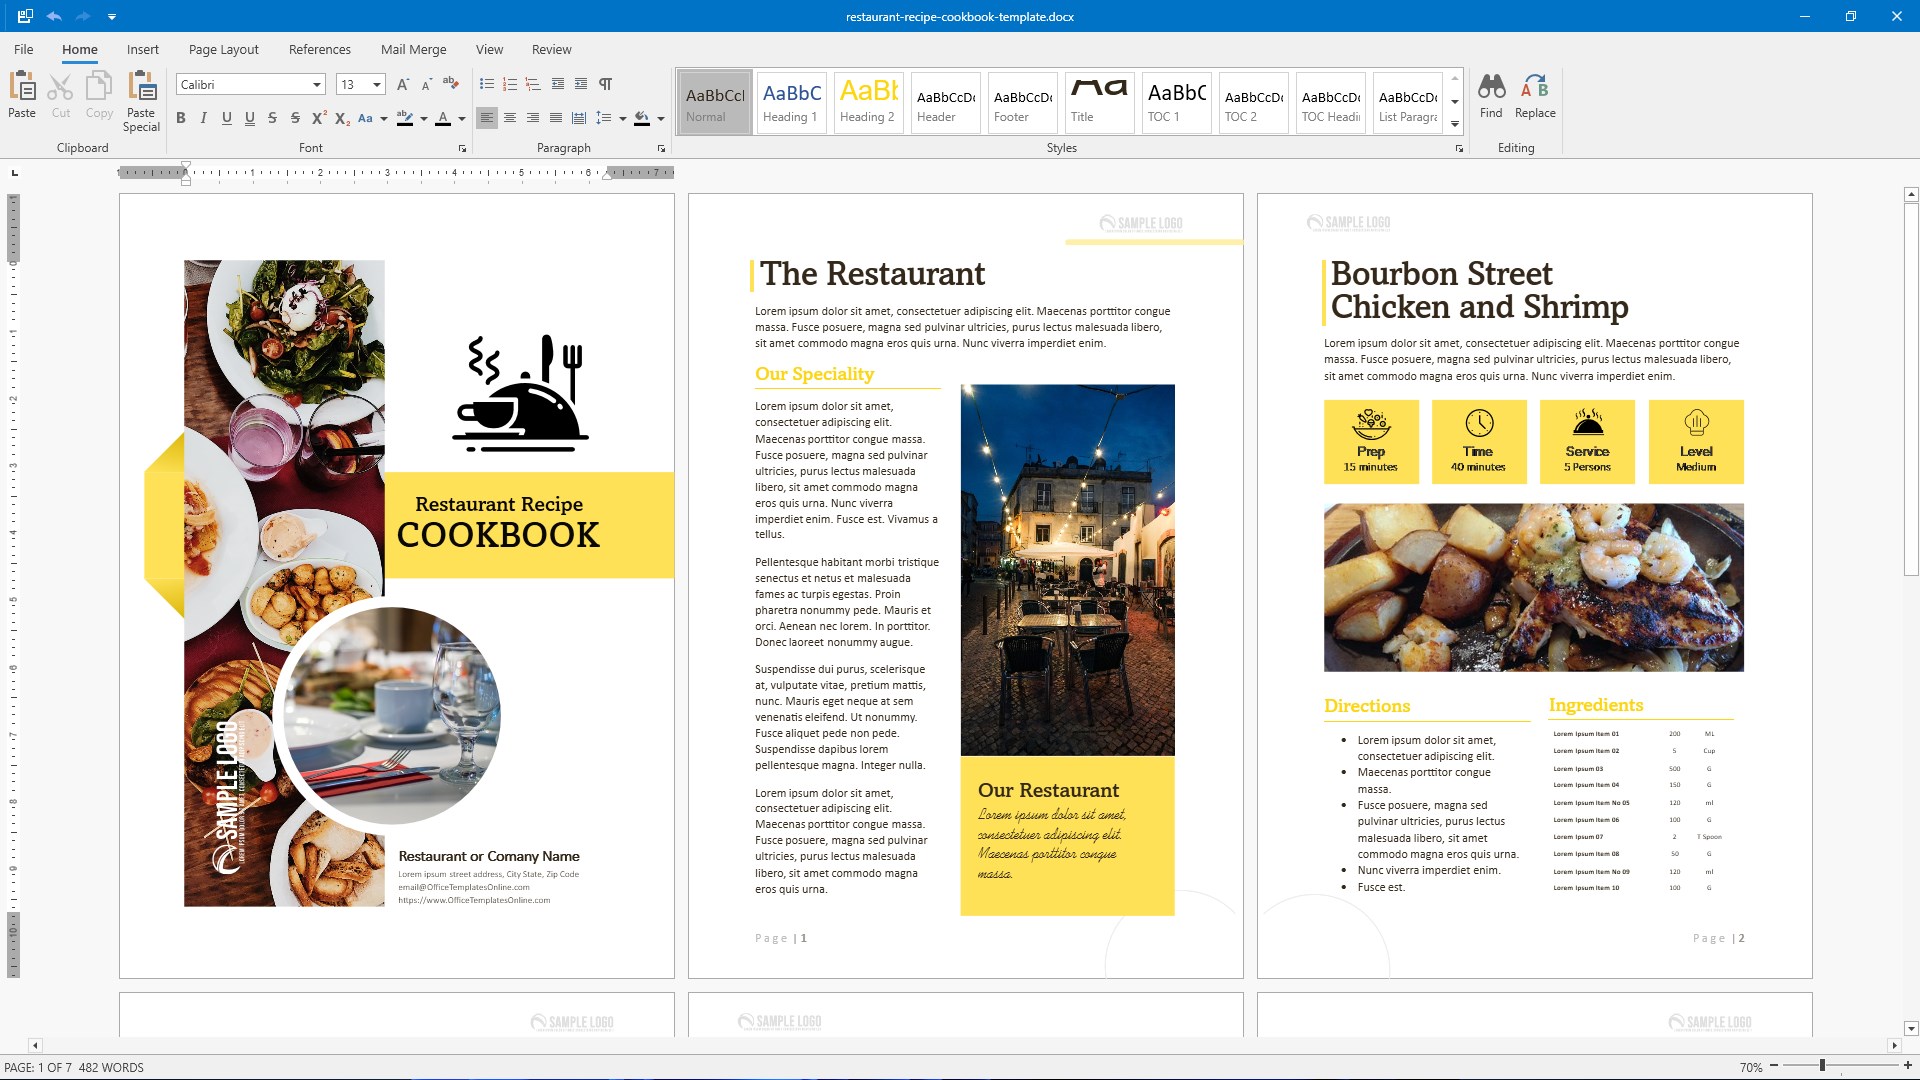Image resolution: width=1920 pixels, height=1080 pixels.
Task: Show paragraph marks with the pilcrow icon
Action: [x=605, y=84]
